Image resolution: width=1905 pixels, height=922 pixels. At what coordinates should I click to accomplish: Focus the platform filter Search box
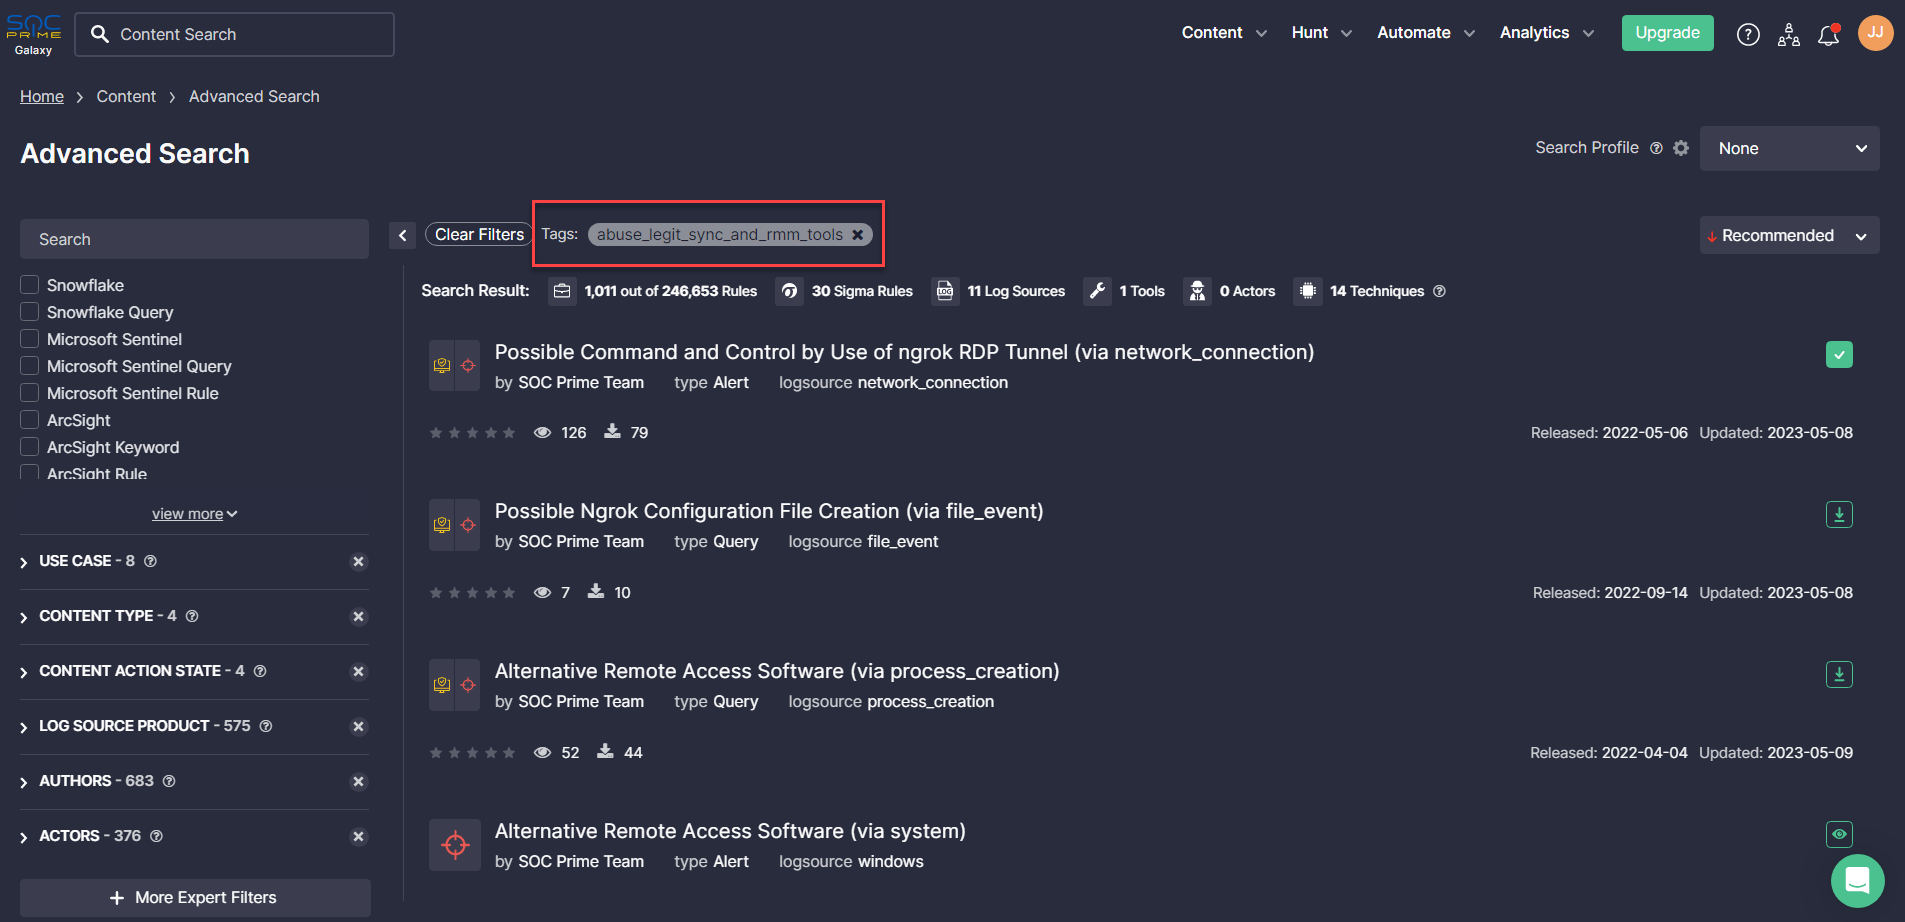(194, 239)
